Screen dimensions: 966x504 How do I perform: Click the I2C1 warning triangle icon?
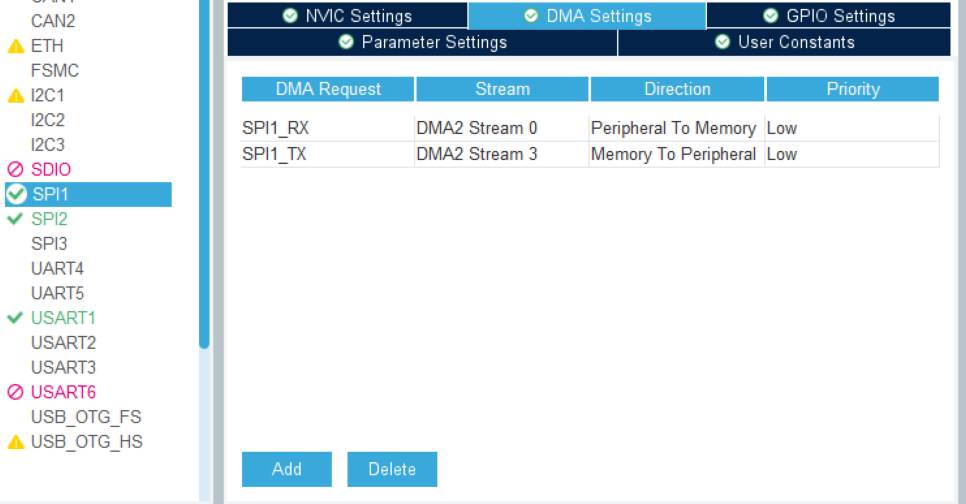pyautogui.click(x=16, y=96)
